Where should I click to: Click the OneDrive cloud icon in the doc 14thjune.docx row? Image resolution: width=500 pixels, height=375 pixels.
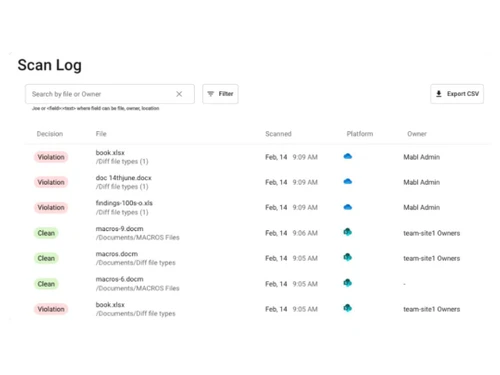(x=348, y=182)
